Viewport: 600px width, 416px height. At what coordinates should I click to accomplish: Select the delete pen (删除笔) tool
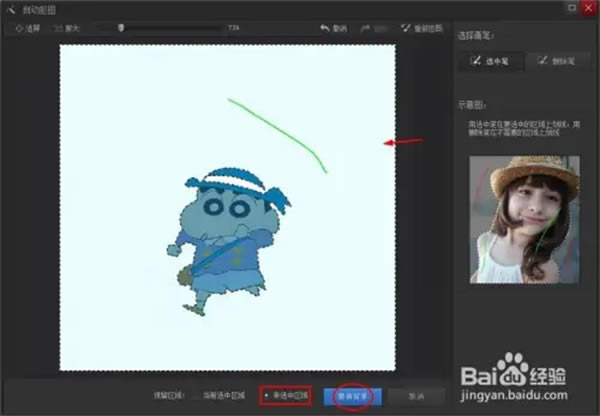557,60
